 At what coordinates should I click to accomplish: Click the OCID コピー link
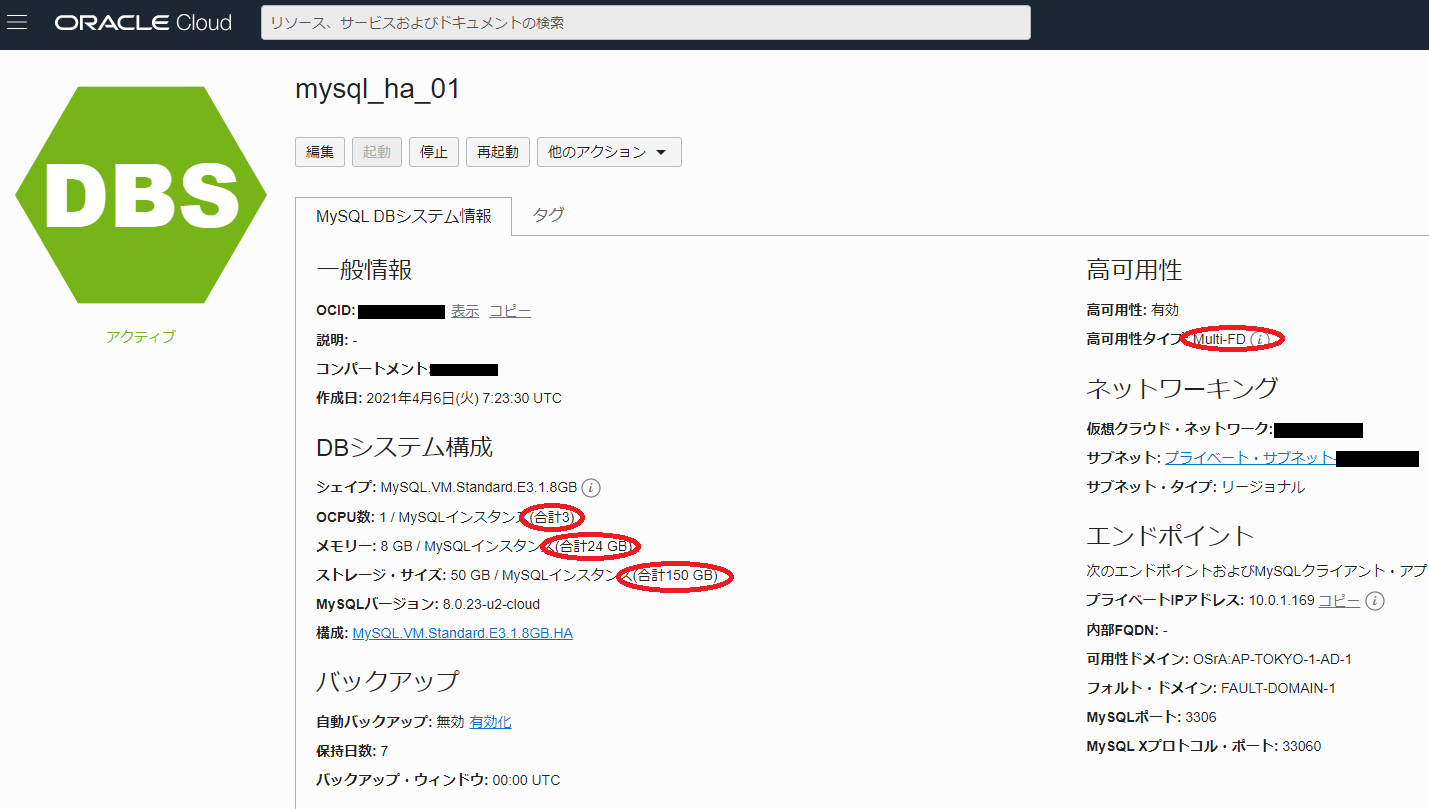(x=510, y=311)
